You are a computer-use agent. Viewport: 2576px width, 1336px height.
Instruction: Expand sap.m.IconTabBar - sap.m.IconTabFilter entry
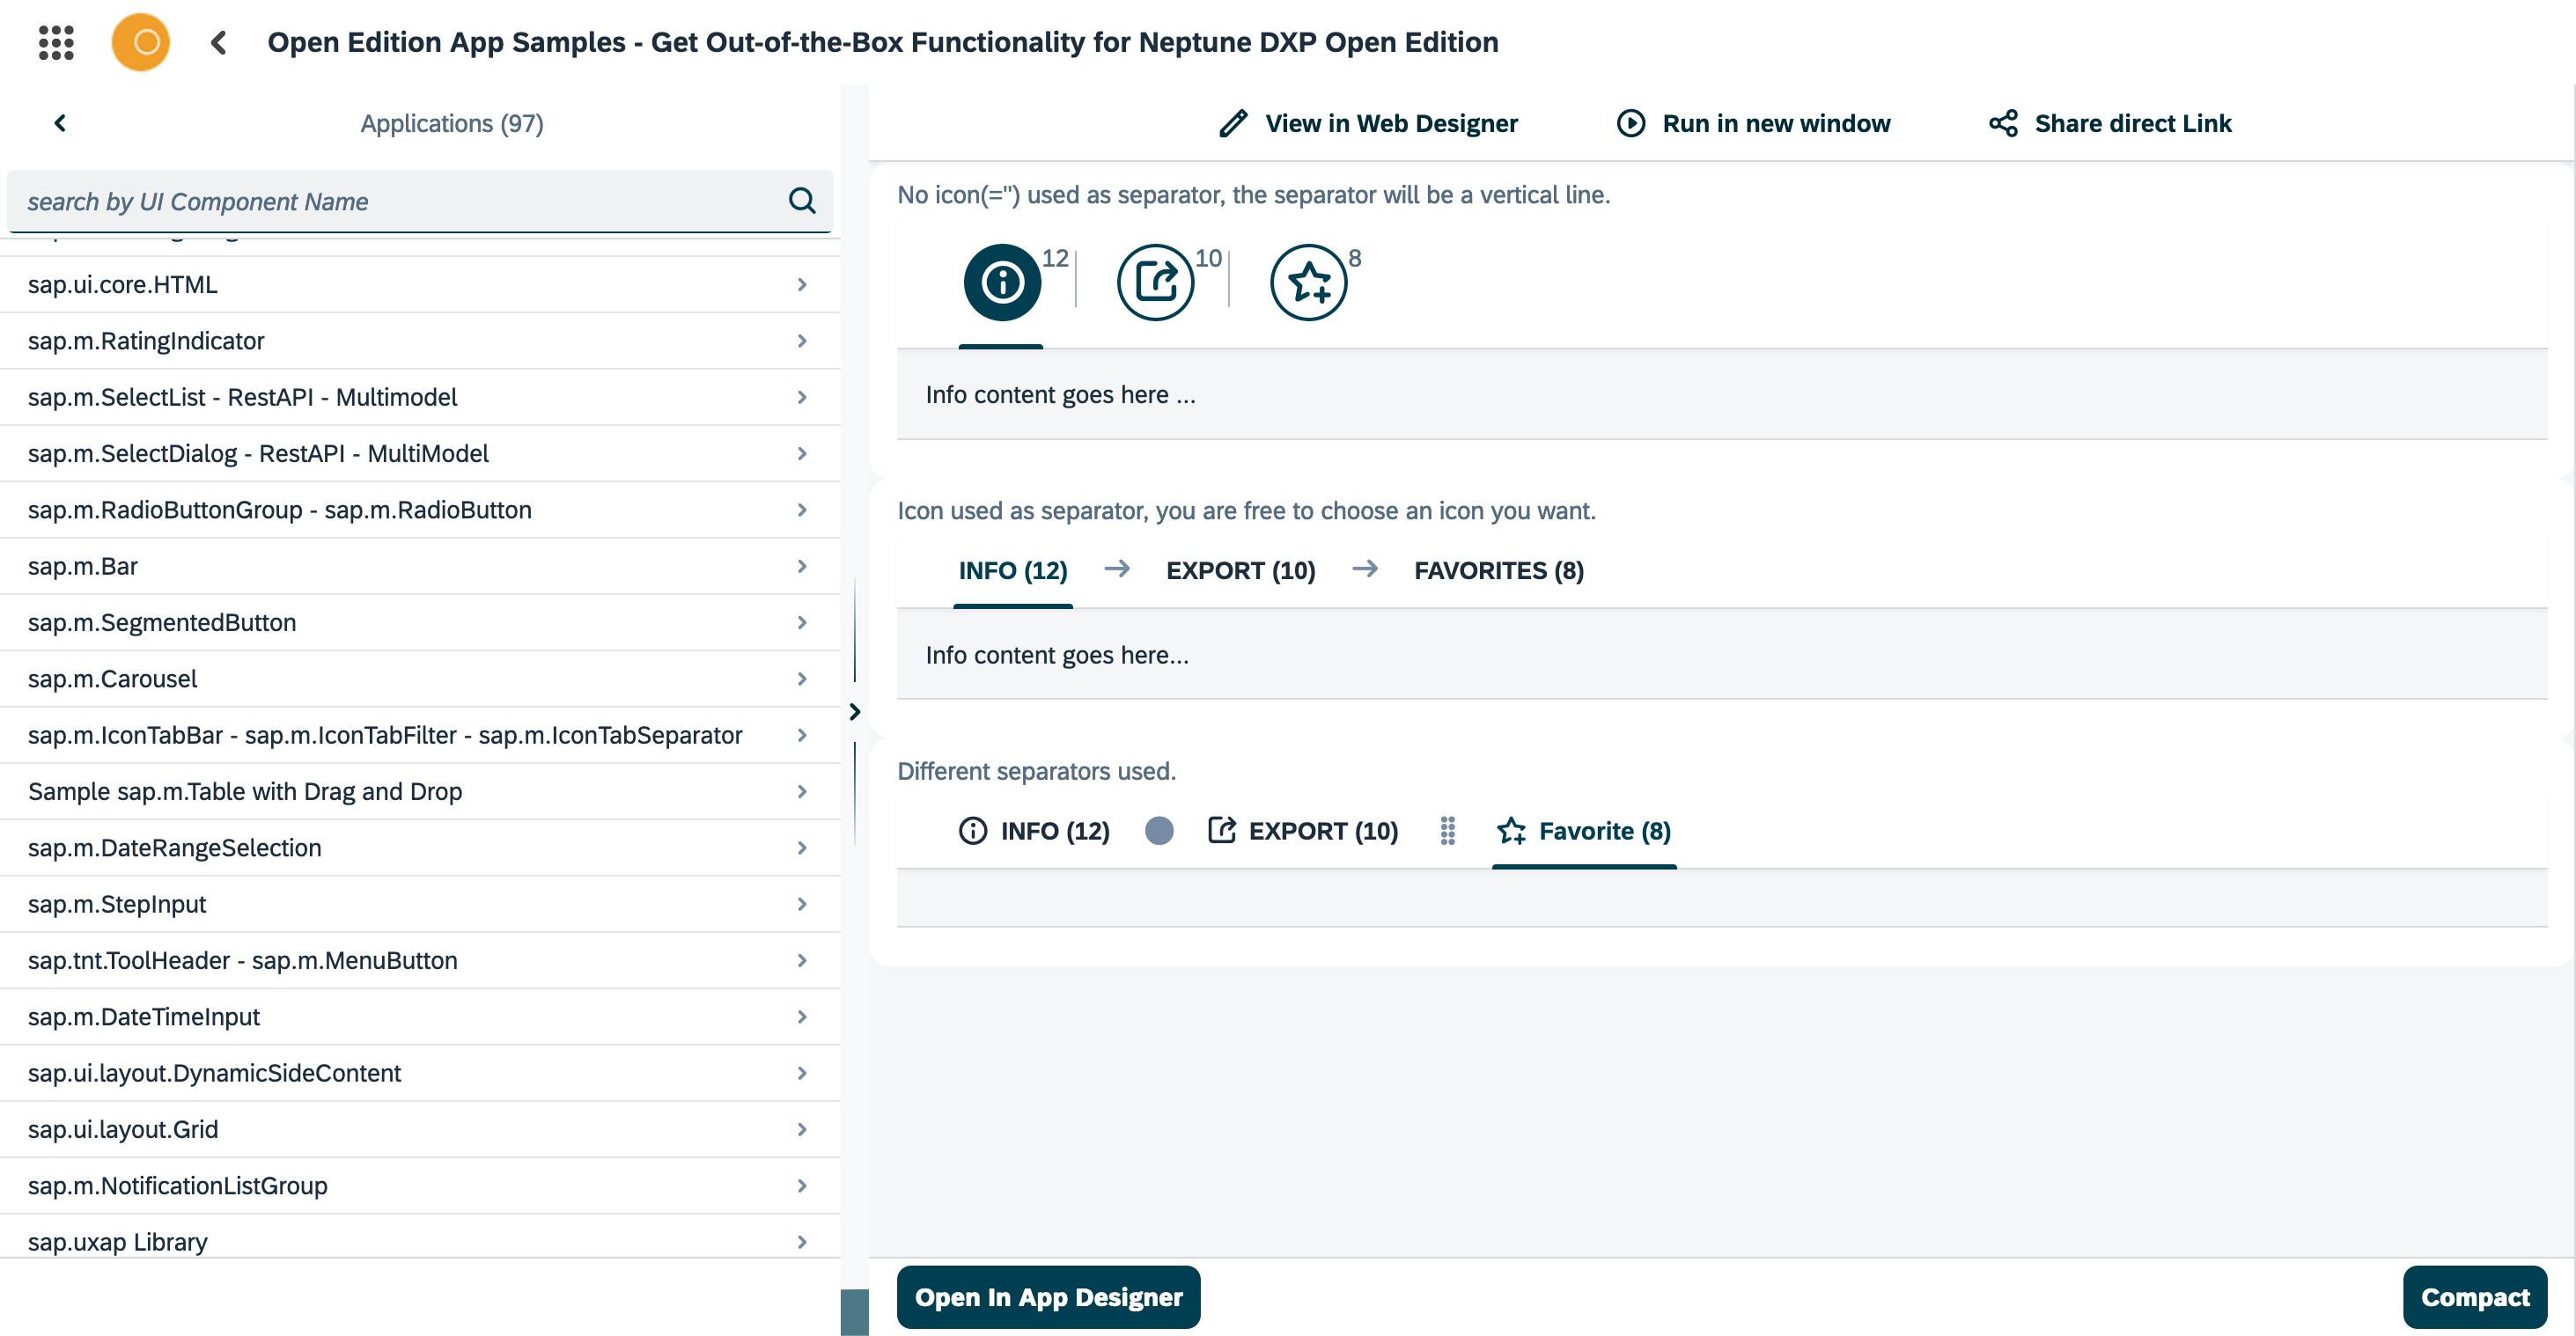point(802,735)
